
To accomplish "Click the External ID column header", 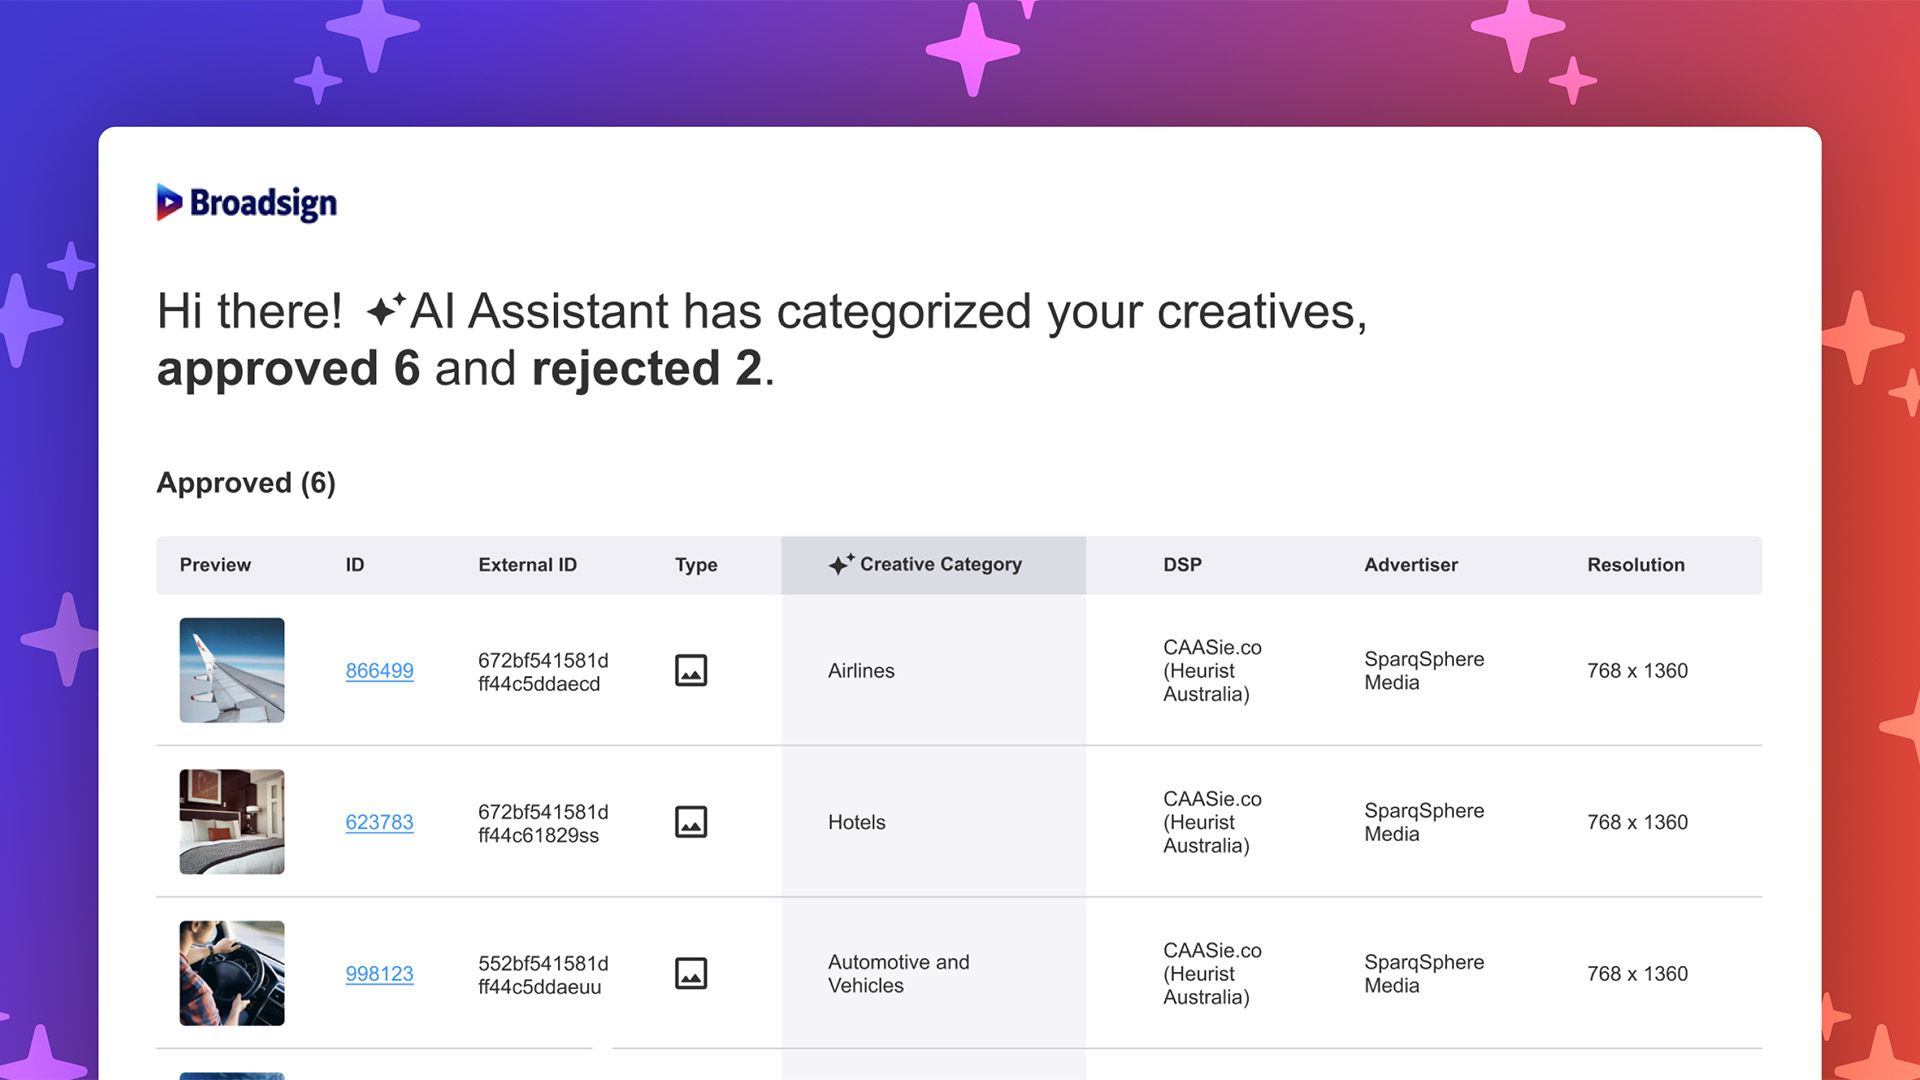I will click(x=527, y=565).
